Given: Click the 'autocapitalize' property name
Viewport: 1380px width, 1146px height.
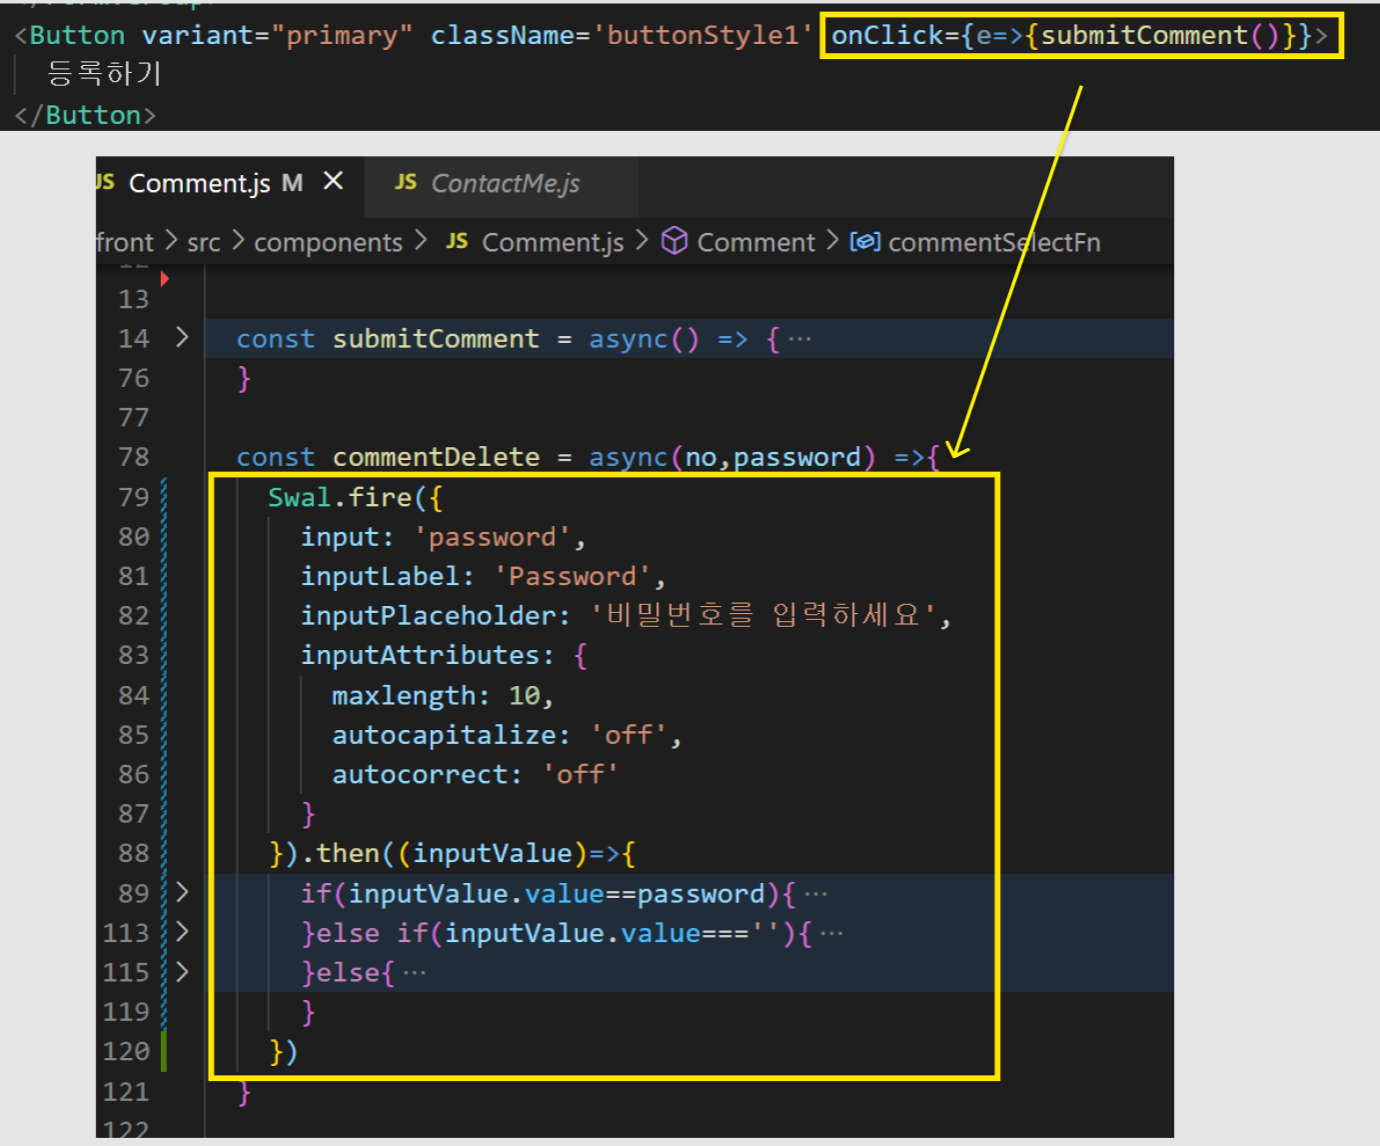Looking at the screenshot, I should pos(444,735).
